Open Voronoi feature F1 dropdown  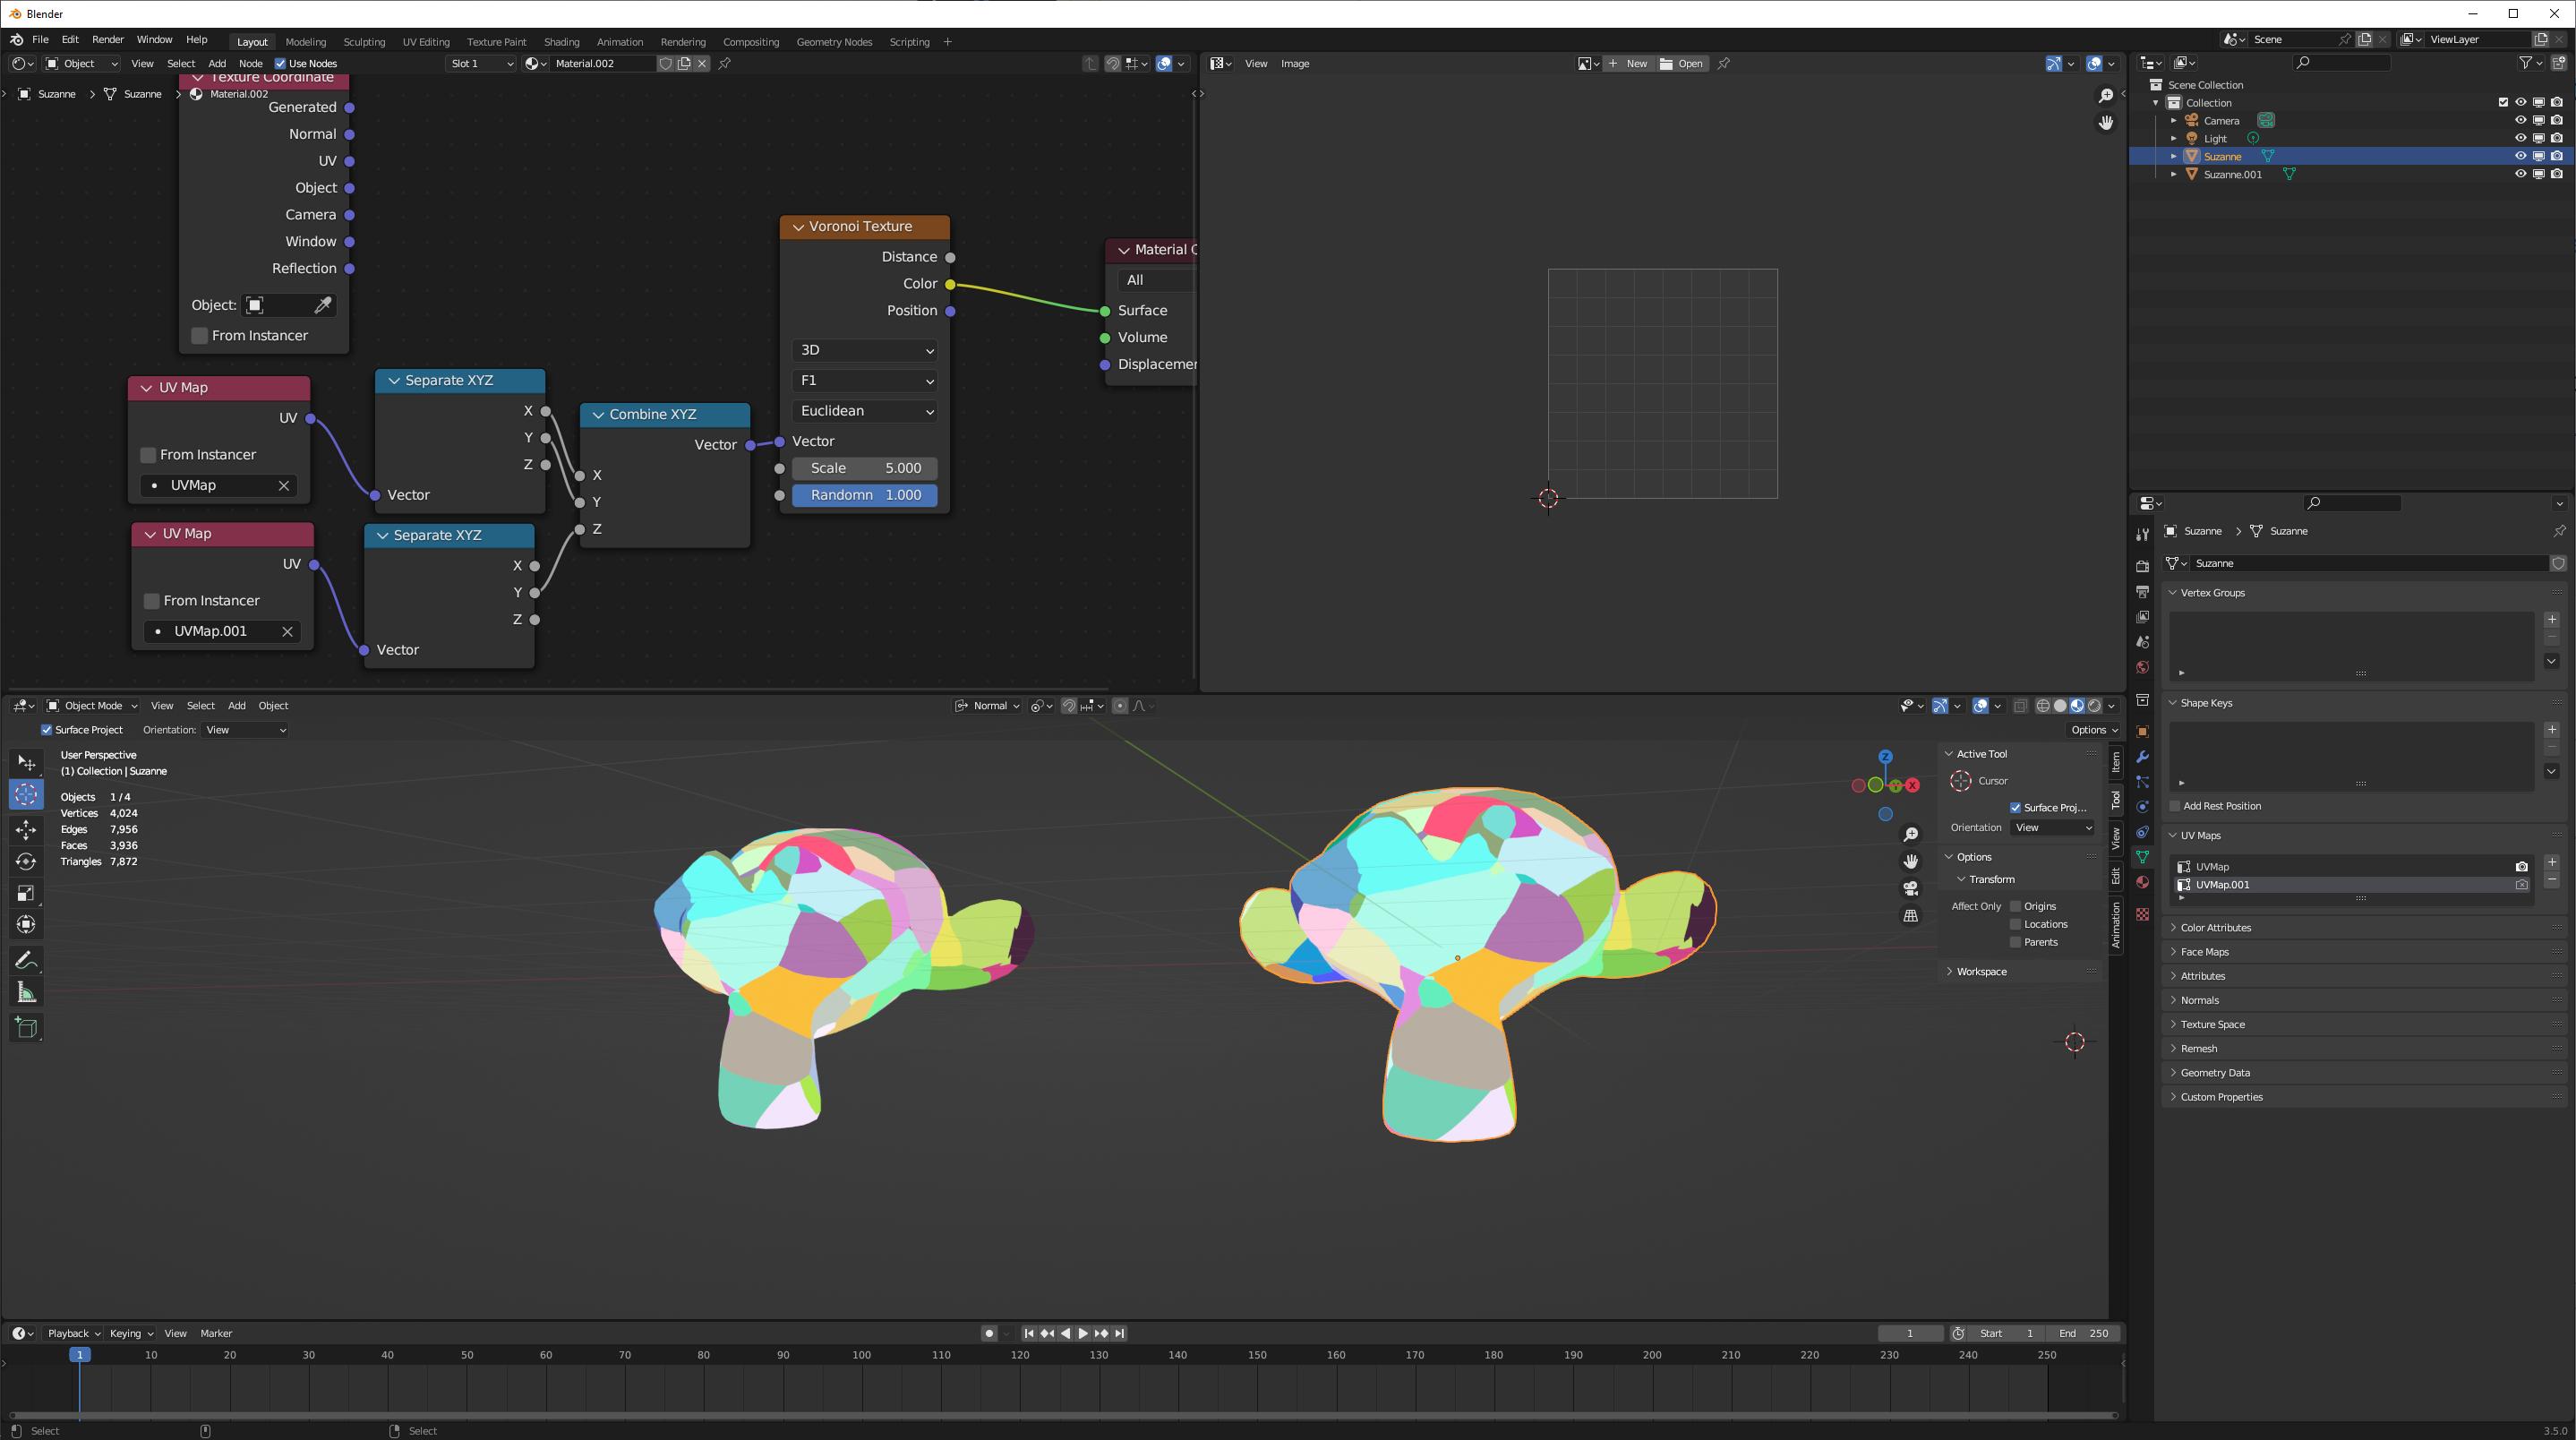coord(865,381)
